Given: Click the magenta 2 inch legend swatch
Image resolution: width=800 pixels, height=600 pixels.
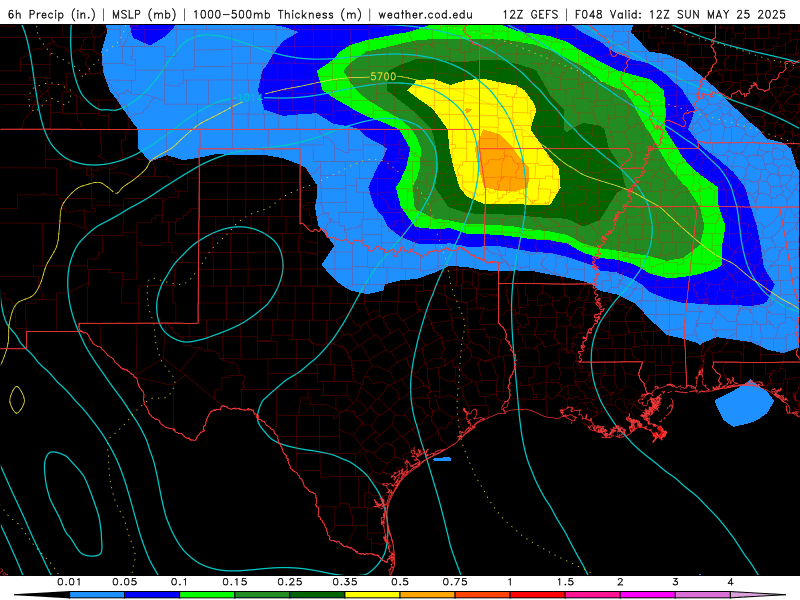Looking at the screenshot, I should (648, 595).
